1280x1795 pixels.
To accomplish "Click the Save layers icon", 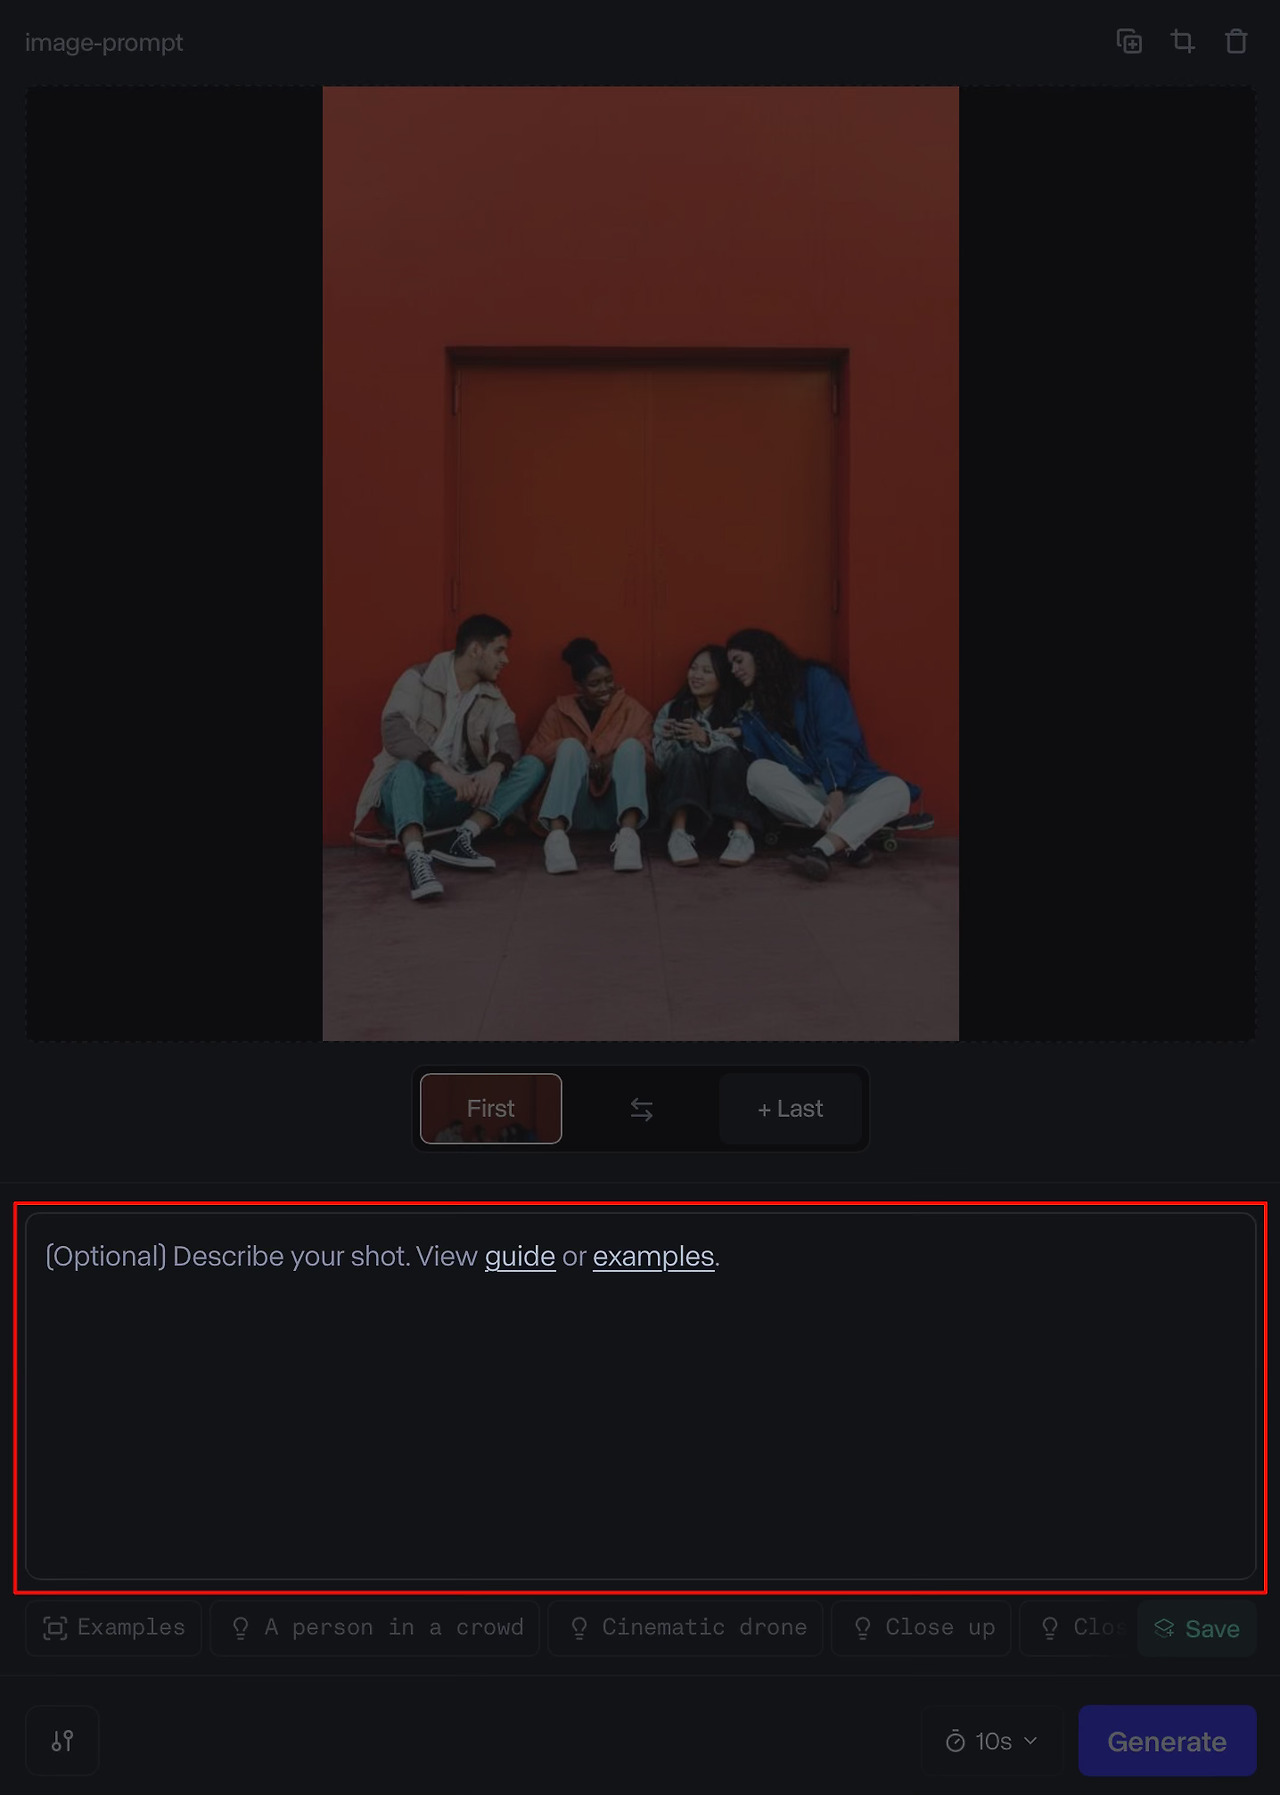I will point(1164,1628).
